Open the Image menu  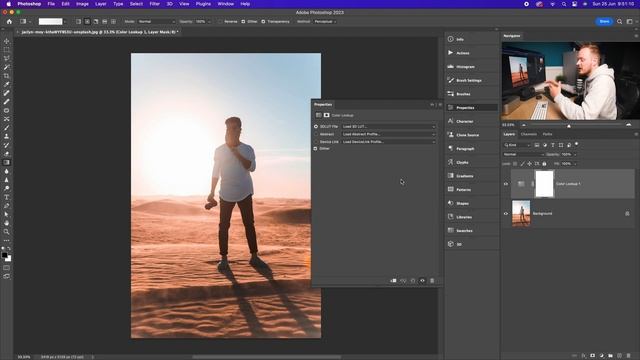[82, 4]
